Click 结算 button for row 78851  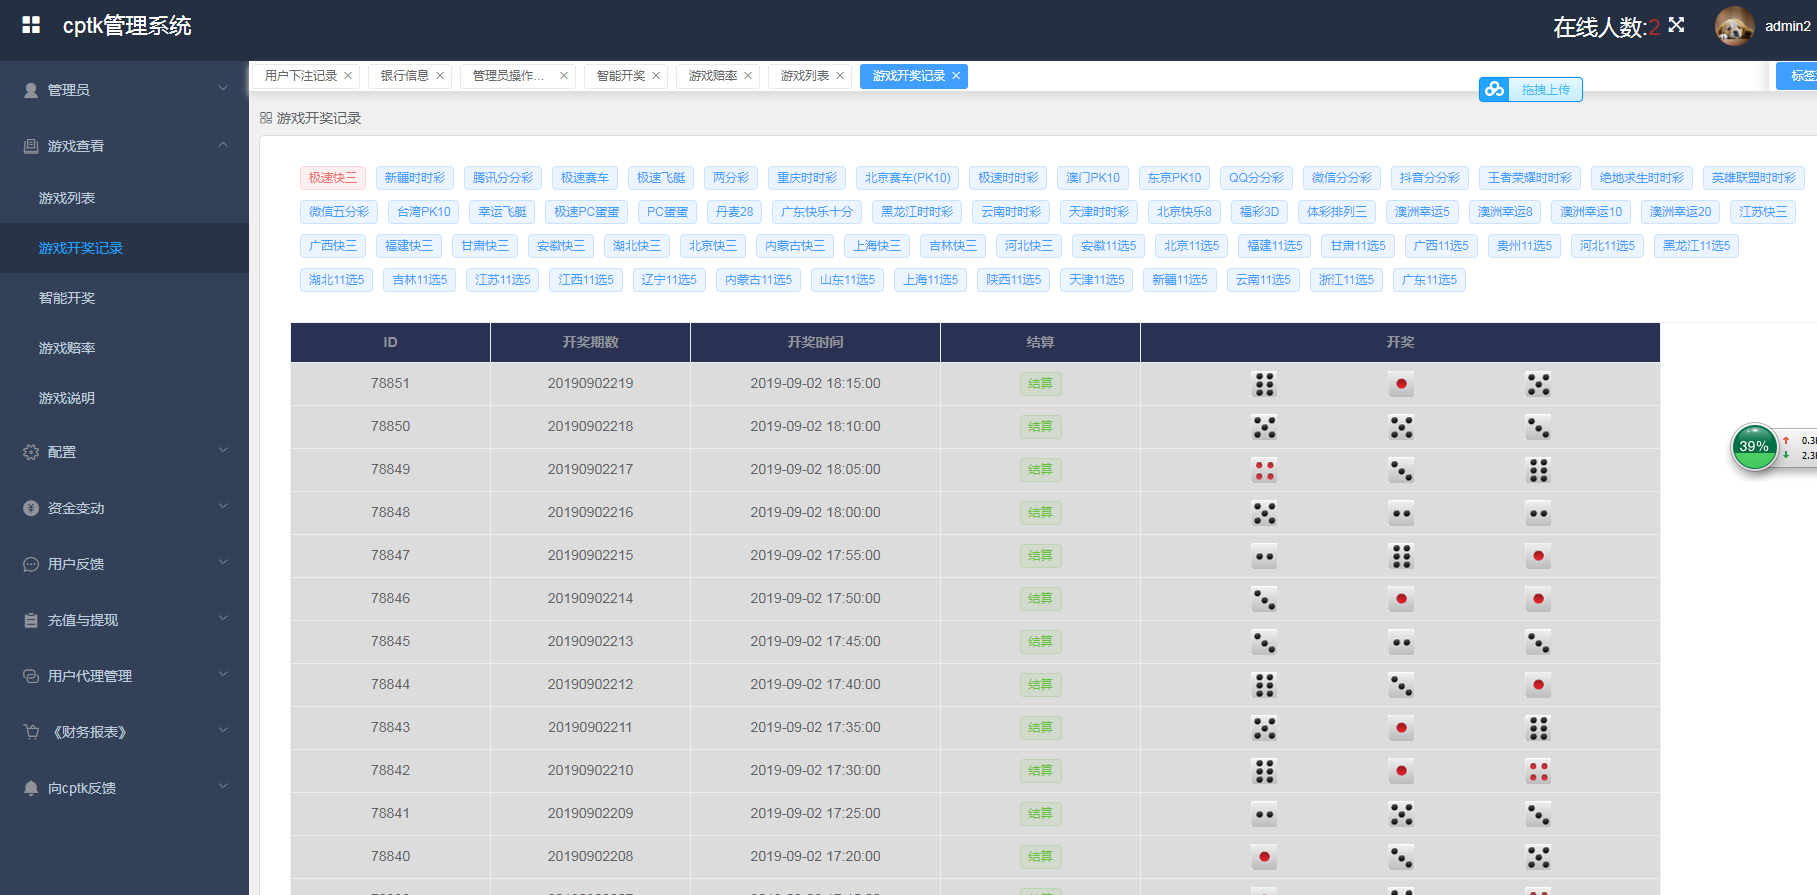(x=1040, y=384)
